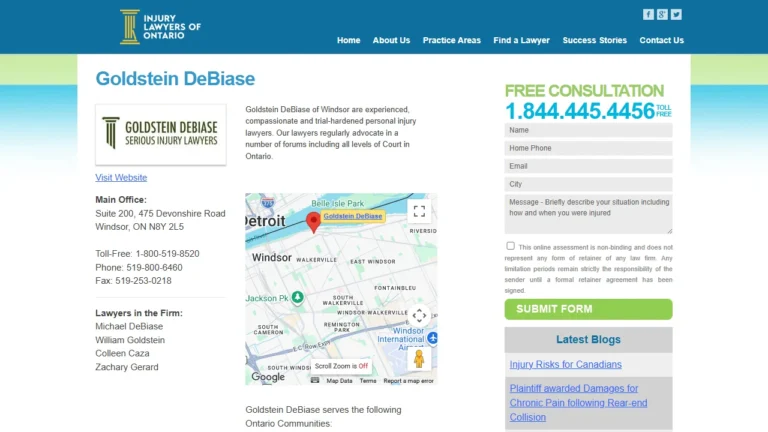Click the Windsor airport marker icon
This screenshot has width=768, height=432.
pyautogui.click(x=432, y=337)
